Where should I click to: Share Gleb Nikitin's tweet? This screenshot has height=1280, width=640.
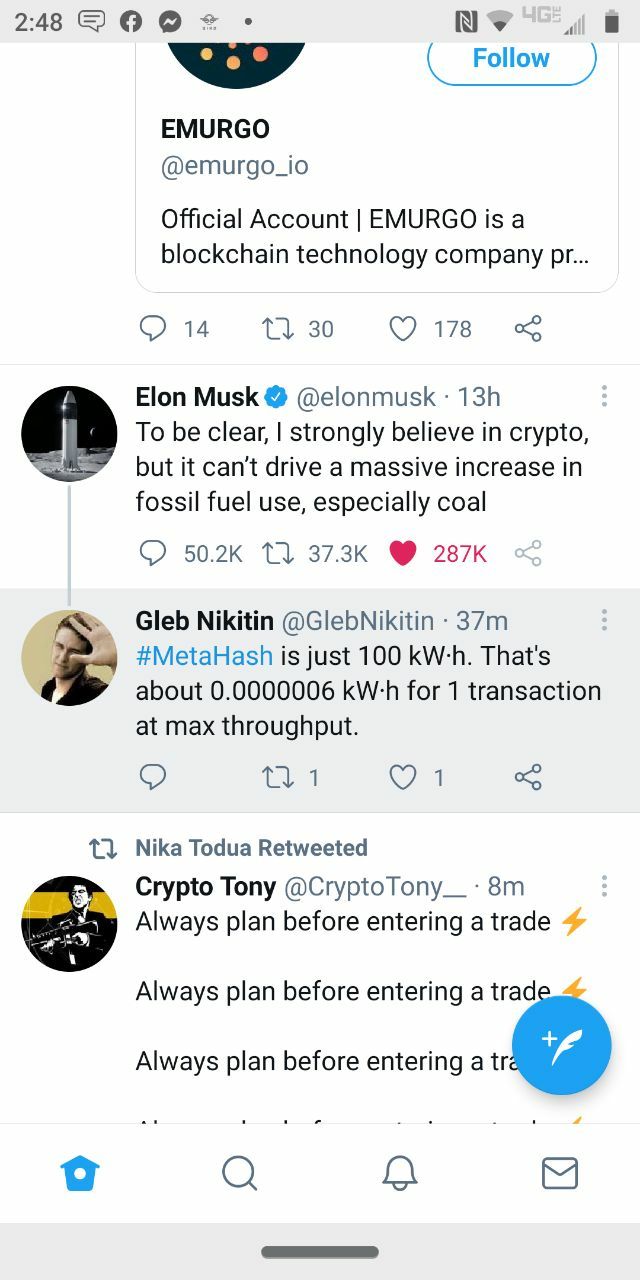pos(528,777)
